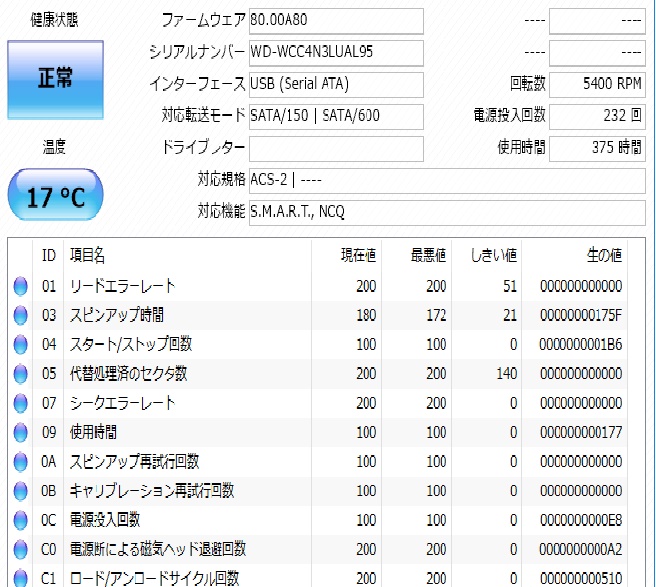Click the status orb next to シークエラーレート
Viewport: 656px width, 587px height.
click(x=21, y=404)
